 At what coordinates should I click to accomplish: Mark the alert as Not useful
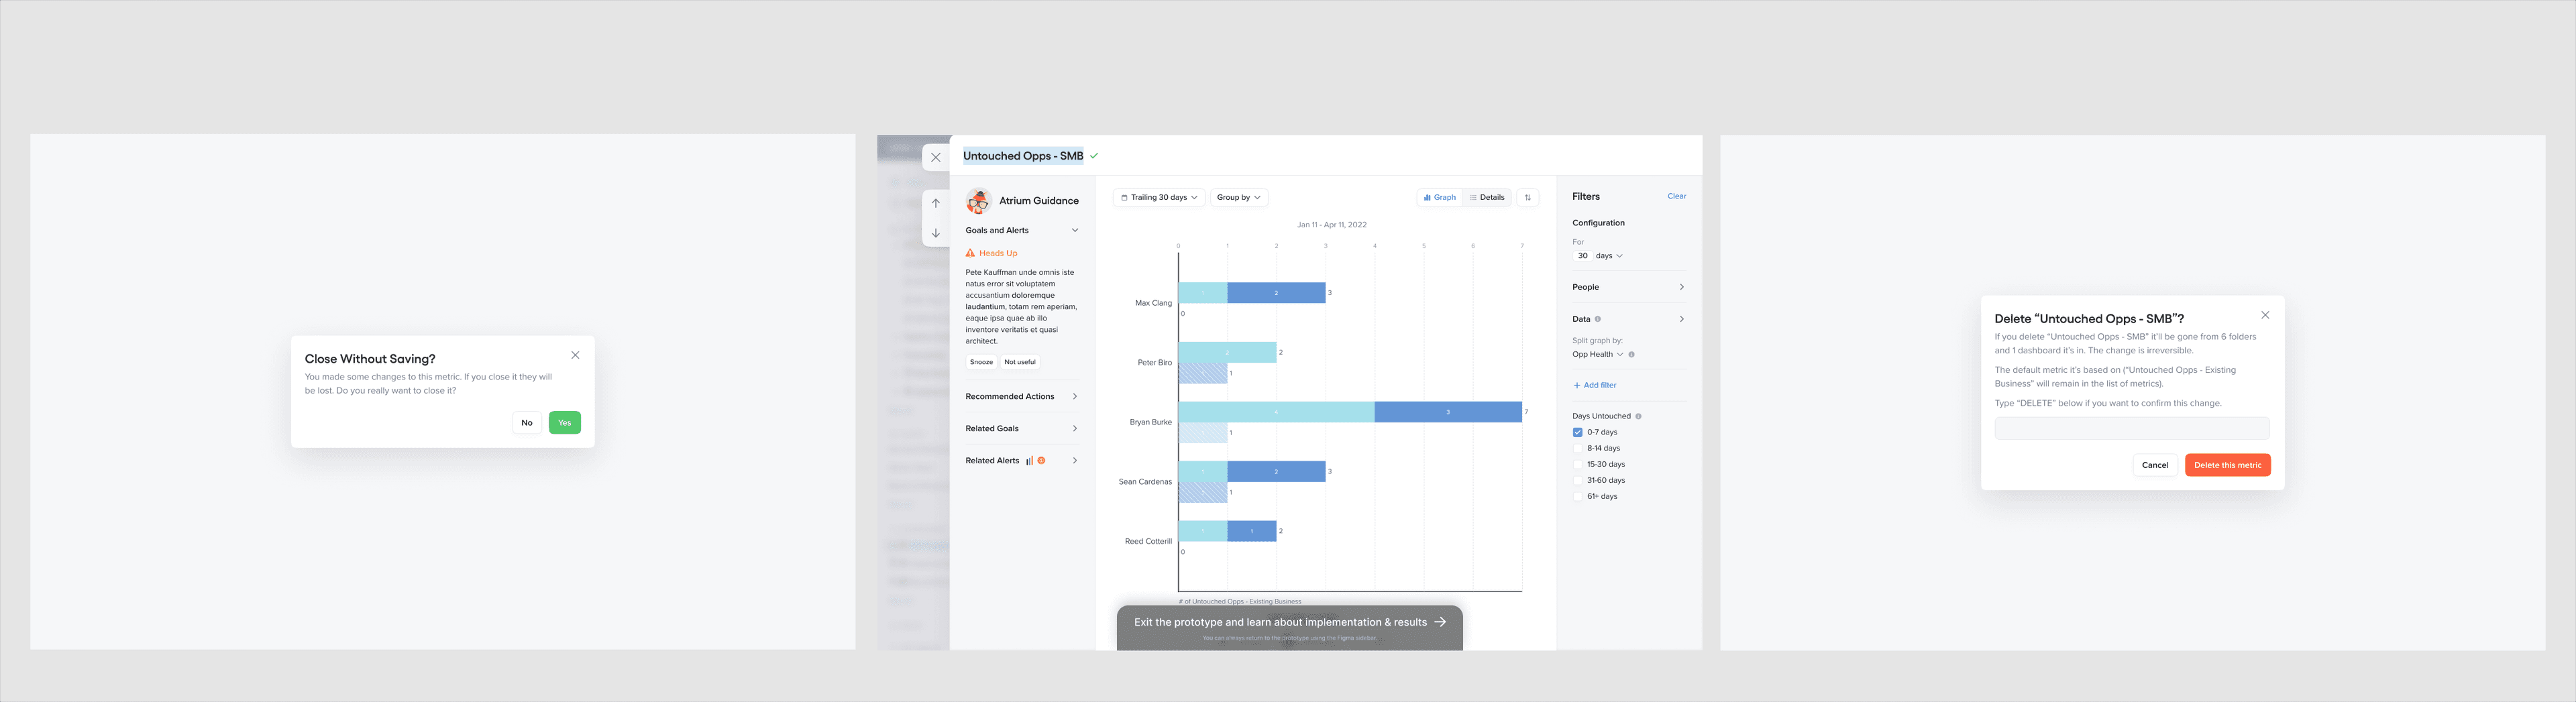pyautogui.click(x=1020, y=362)
